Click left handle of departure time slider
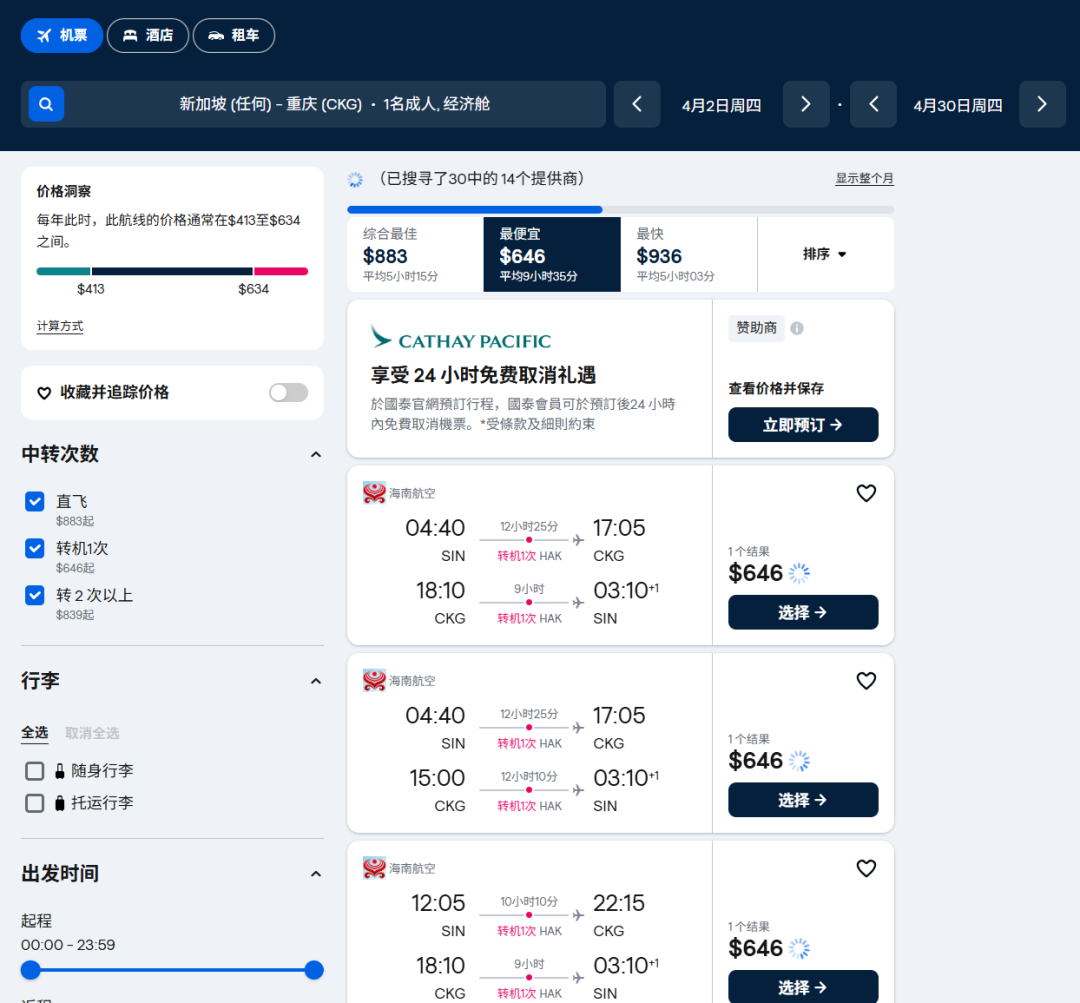This screenshot has width=1080, height=1003. [x=31, y=970]
